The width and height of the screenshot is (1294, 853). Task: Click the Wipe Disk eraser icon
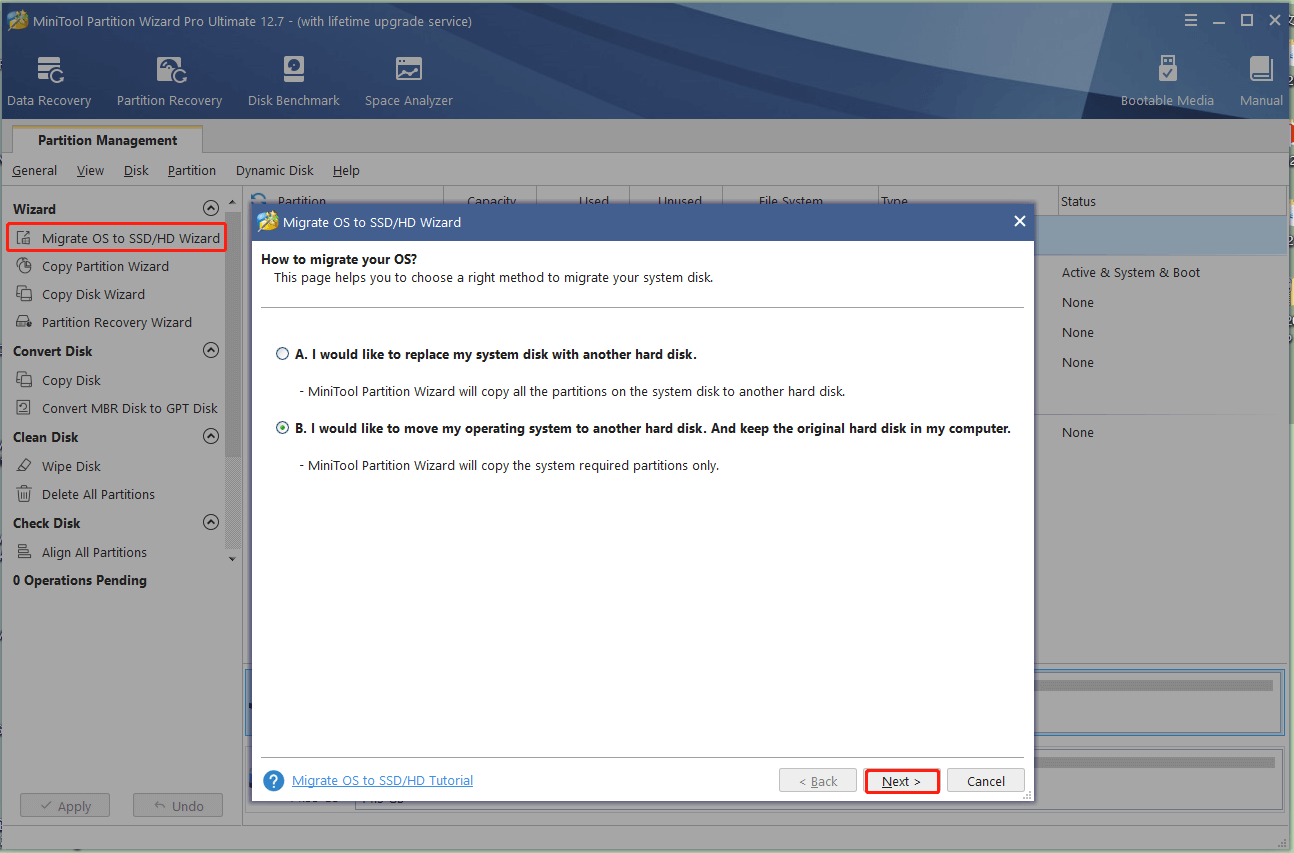24,466
